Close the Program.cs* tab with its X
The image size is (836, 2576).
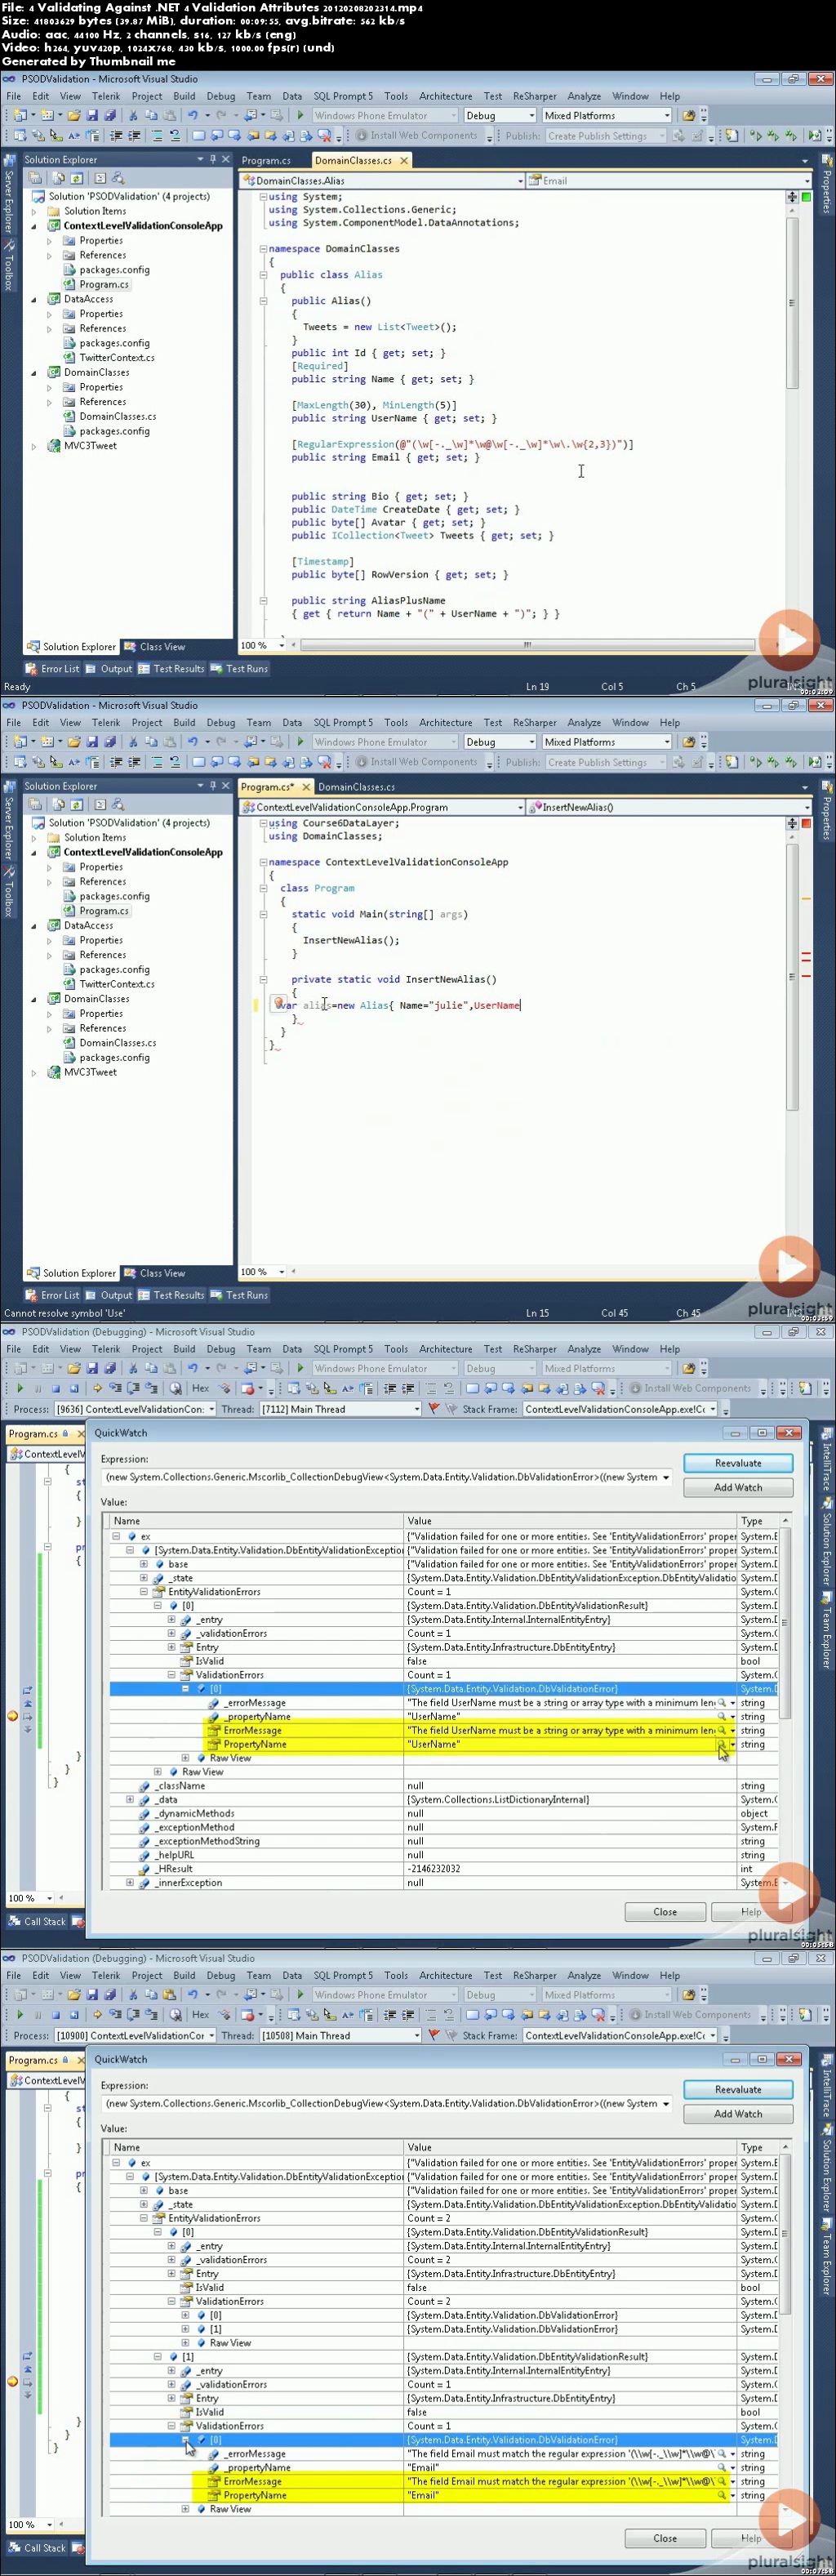306,786
